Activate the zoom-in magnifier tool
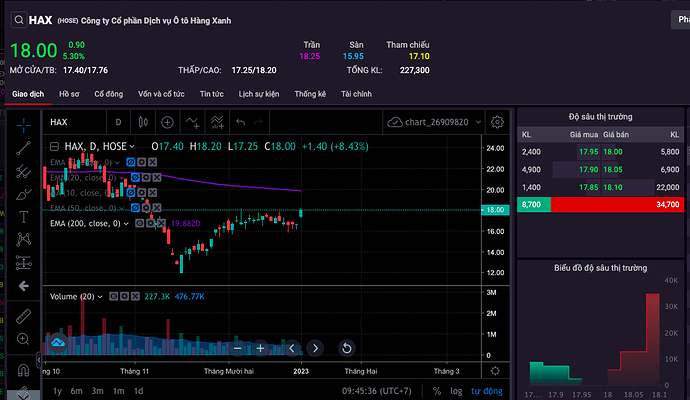Screen dimensions: 690x400 23,339
